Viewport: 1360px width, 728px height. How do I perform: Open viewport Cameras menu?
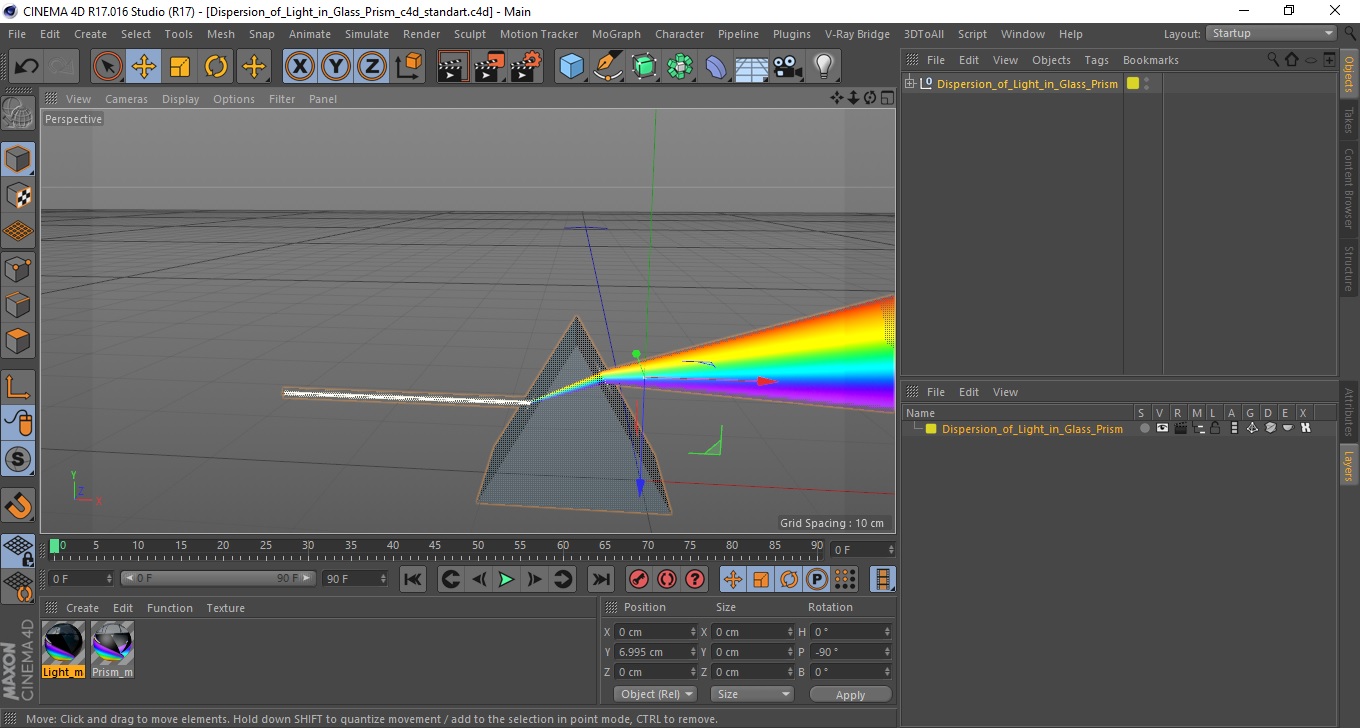point(126,99)
